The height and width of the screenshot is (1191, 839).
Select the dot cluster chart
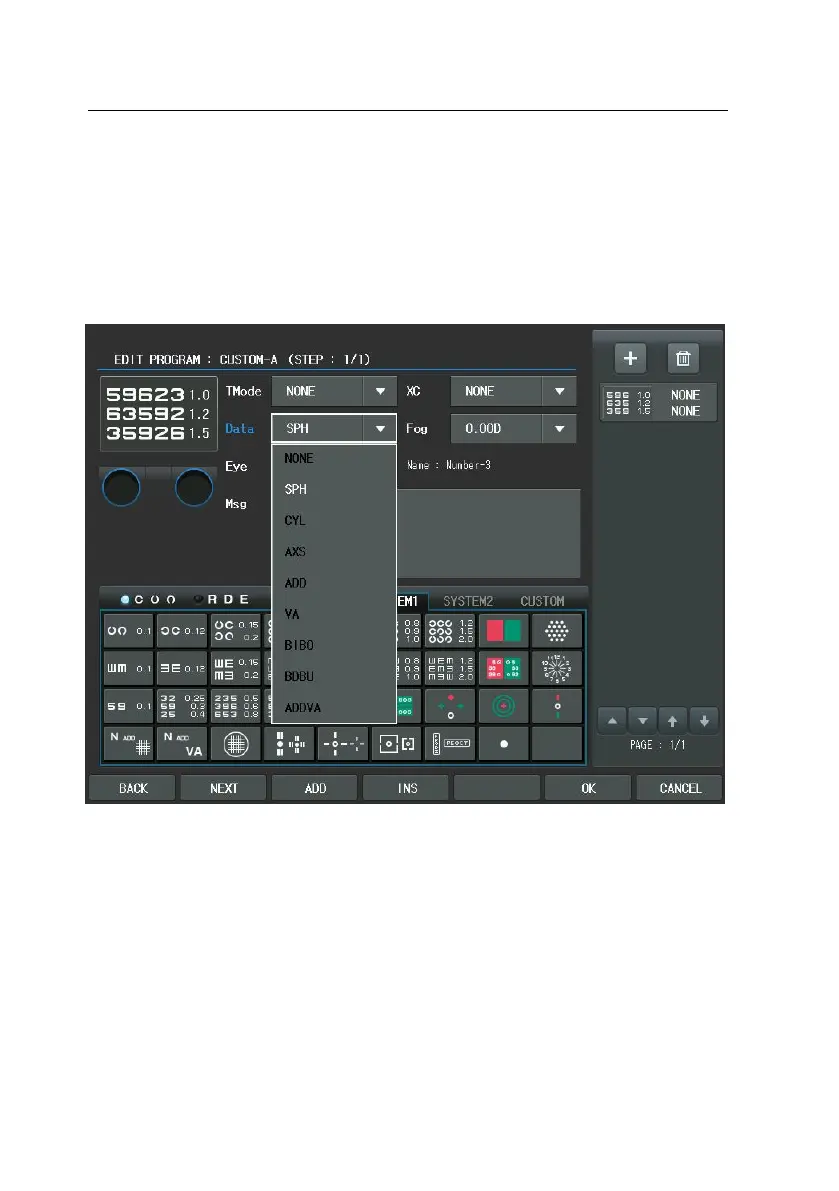click(x=557, y=631)
